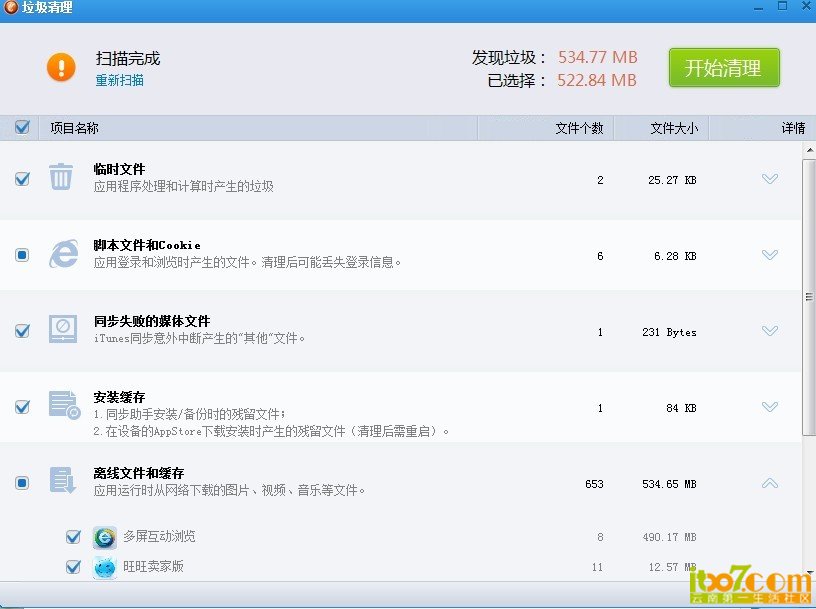Uncheck the 同步失败的媒体文件 checkbox

click(x=22, y=331)
